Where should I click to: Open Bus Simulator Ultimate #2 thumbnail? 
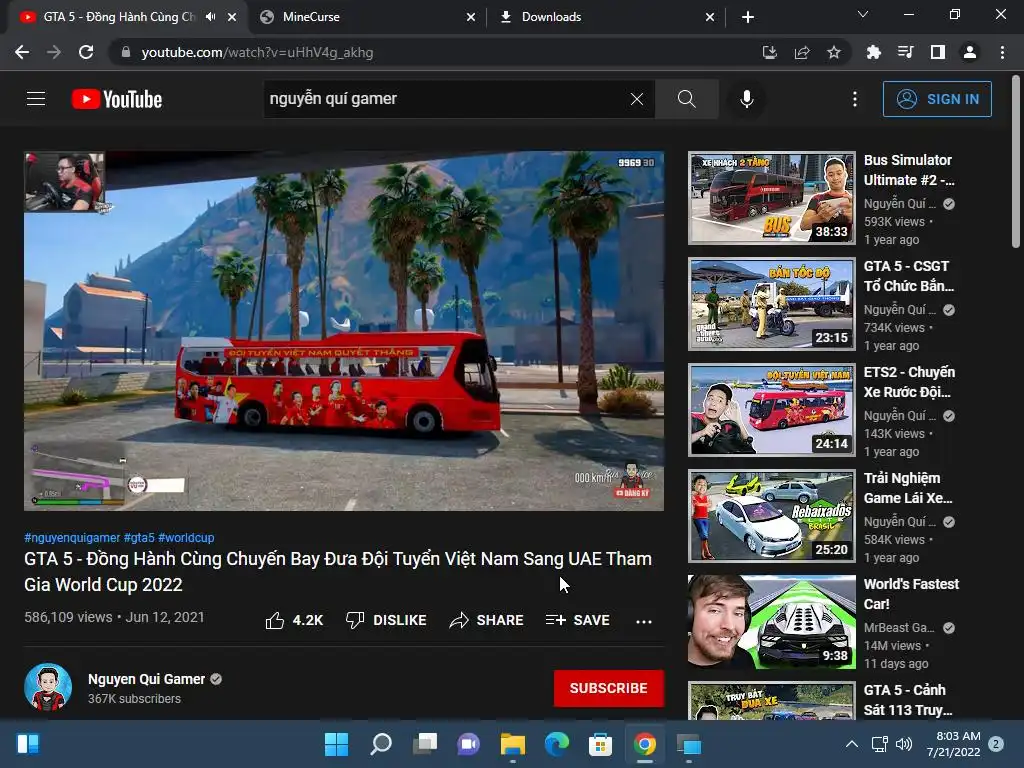[x=772, y=198]
